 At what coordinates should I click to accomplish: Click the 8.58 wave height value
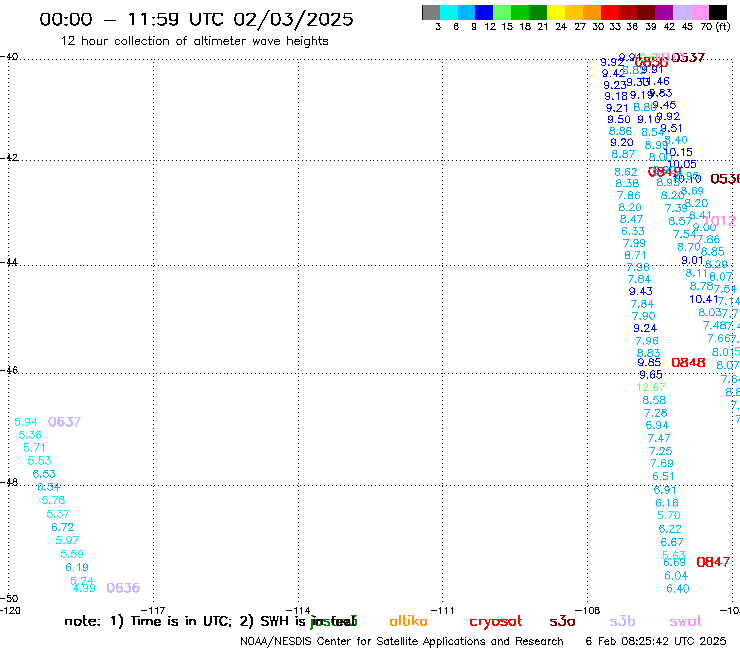click(654, 400)
